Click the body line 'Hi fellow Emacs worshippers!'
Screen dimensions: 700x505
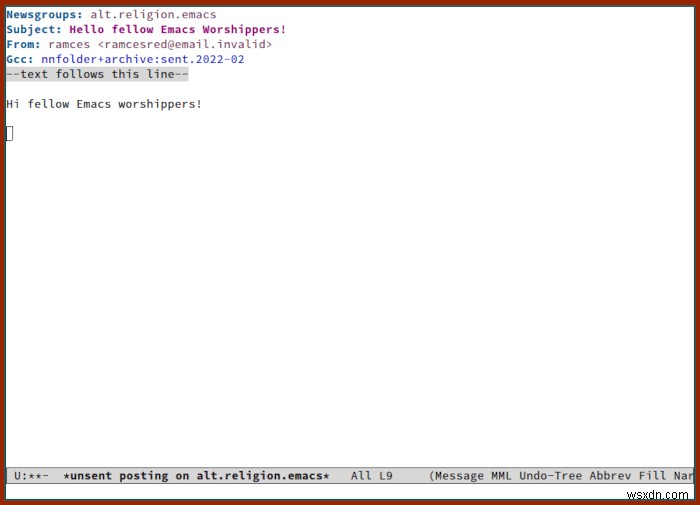[104, 104]
